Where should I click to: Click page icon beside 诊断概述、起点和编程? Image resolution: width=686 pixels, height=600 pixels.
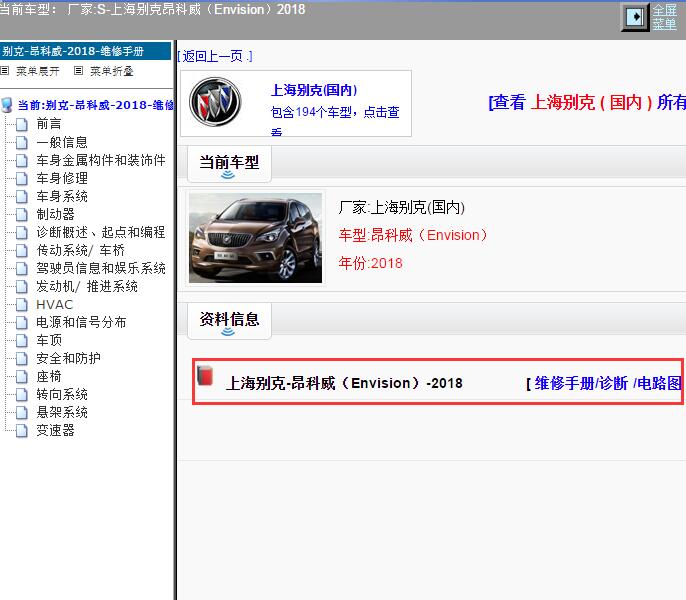pyautogui.click(x=22, y=232)
